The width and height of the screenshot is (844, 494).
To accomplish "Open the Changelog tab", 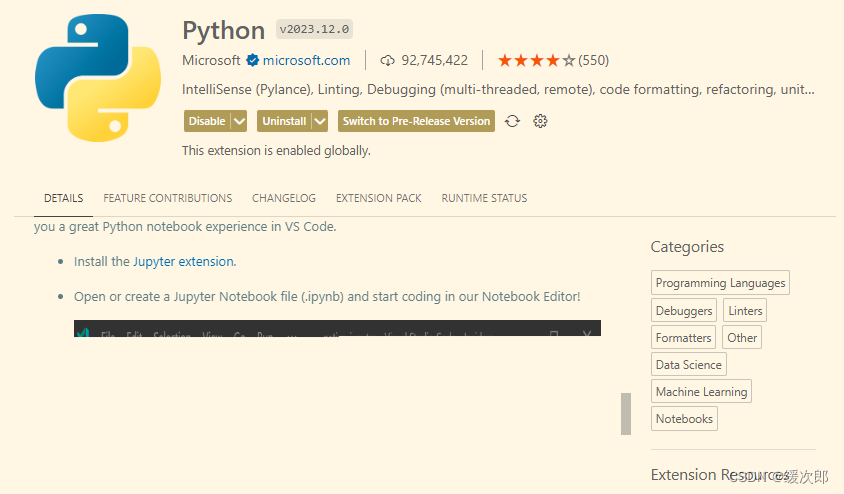I will pos(284,198).
